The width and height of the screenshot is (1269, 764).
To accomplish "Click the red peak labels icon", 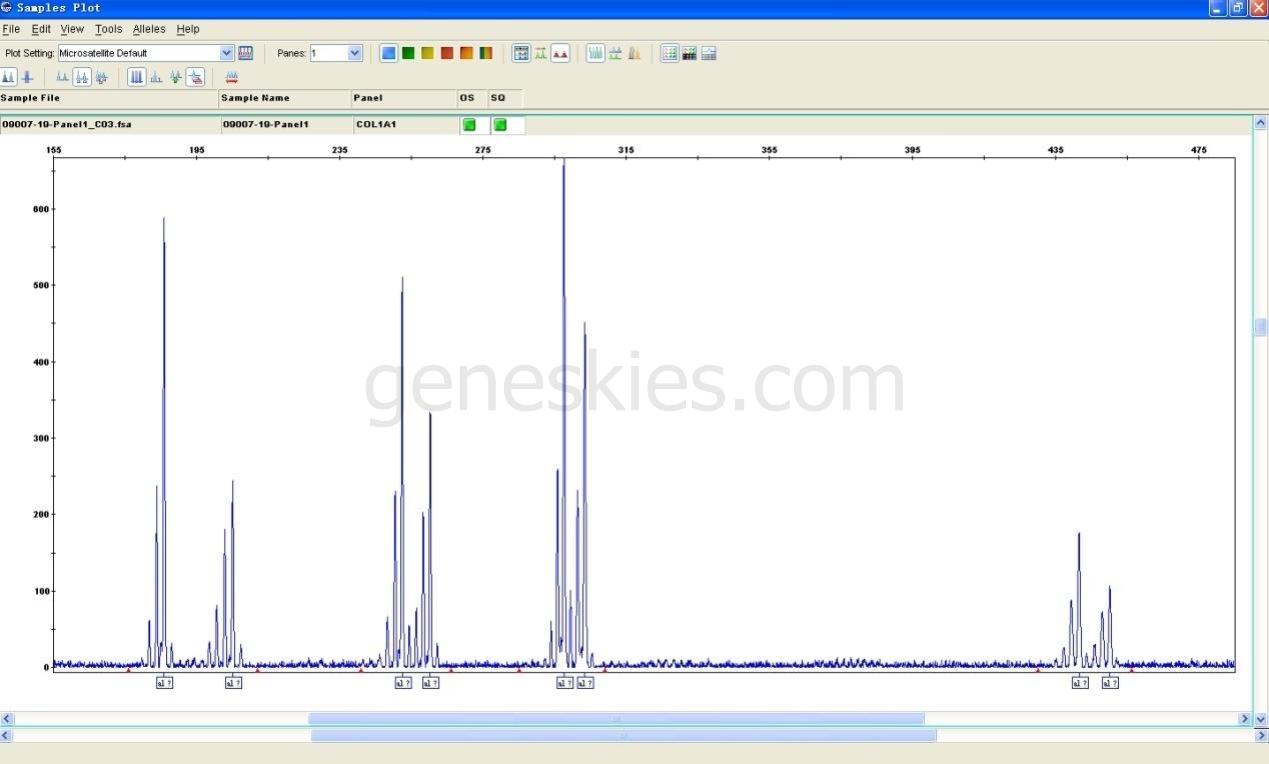I will pyautogui.click(x=560, y=53).
